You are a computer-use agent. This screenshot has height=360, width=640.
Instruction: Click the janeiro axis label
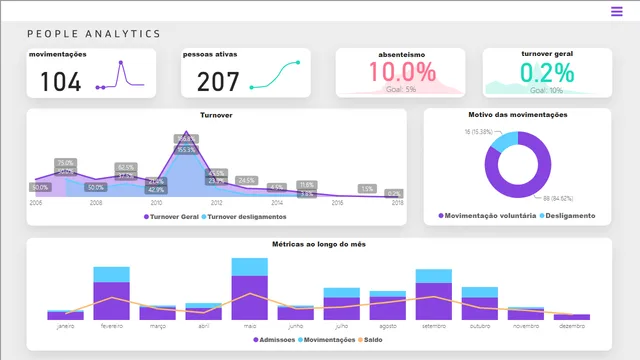tap(66, 326)
